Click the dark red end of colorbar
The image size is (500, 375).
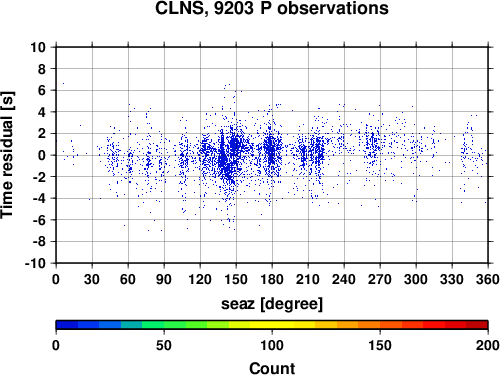(x=477, y=325)
